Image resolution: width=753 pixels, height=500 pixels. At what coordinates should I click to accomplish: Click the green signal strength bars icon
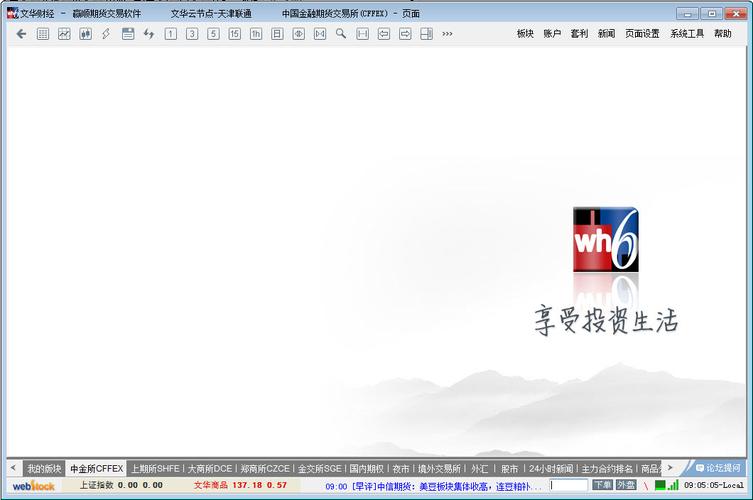[x=673, y=485]
